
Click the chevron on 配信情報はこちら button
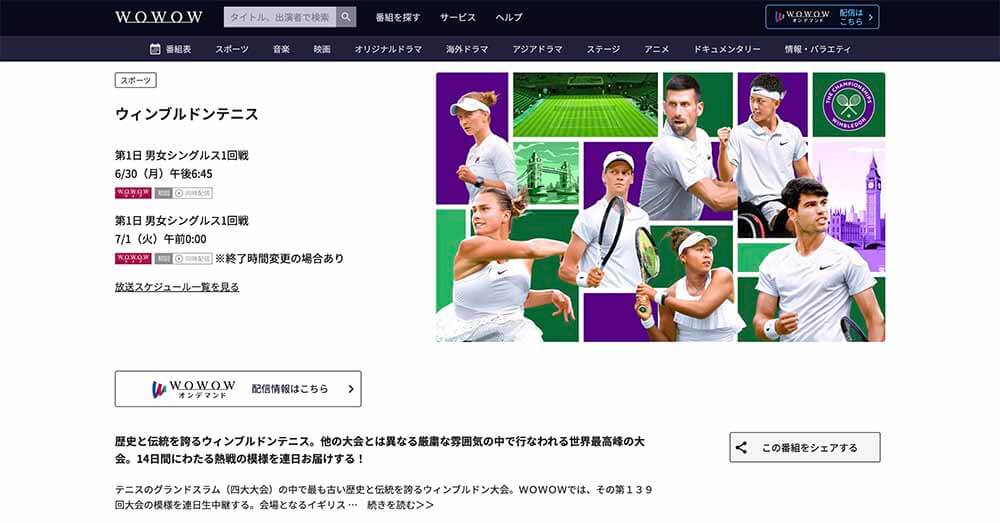351,389
